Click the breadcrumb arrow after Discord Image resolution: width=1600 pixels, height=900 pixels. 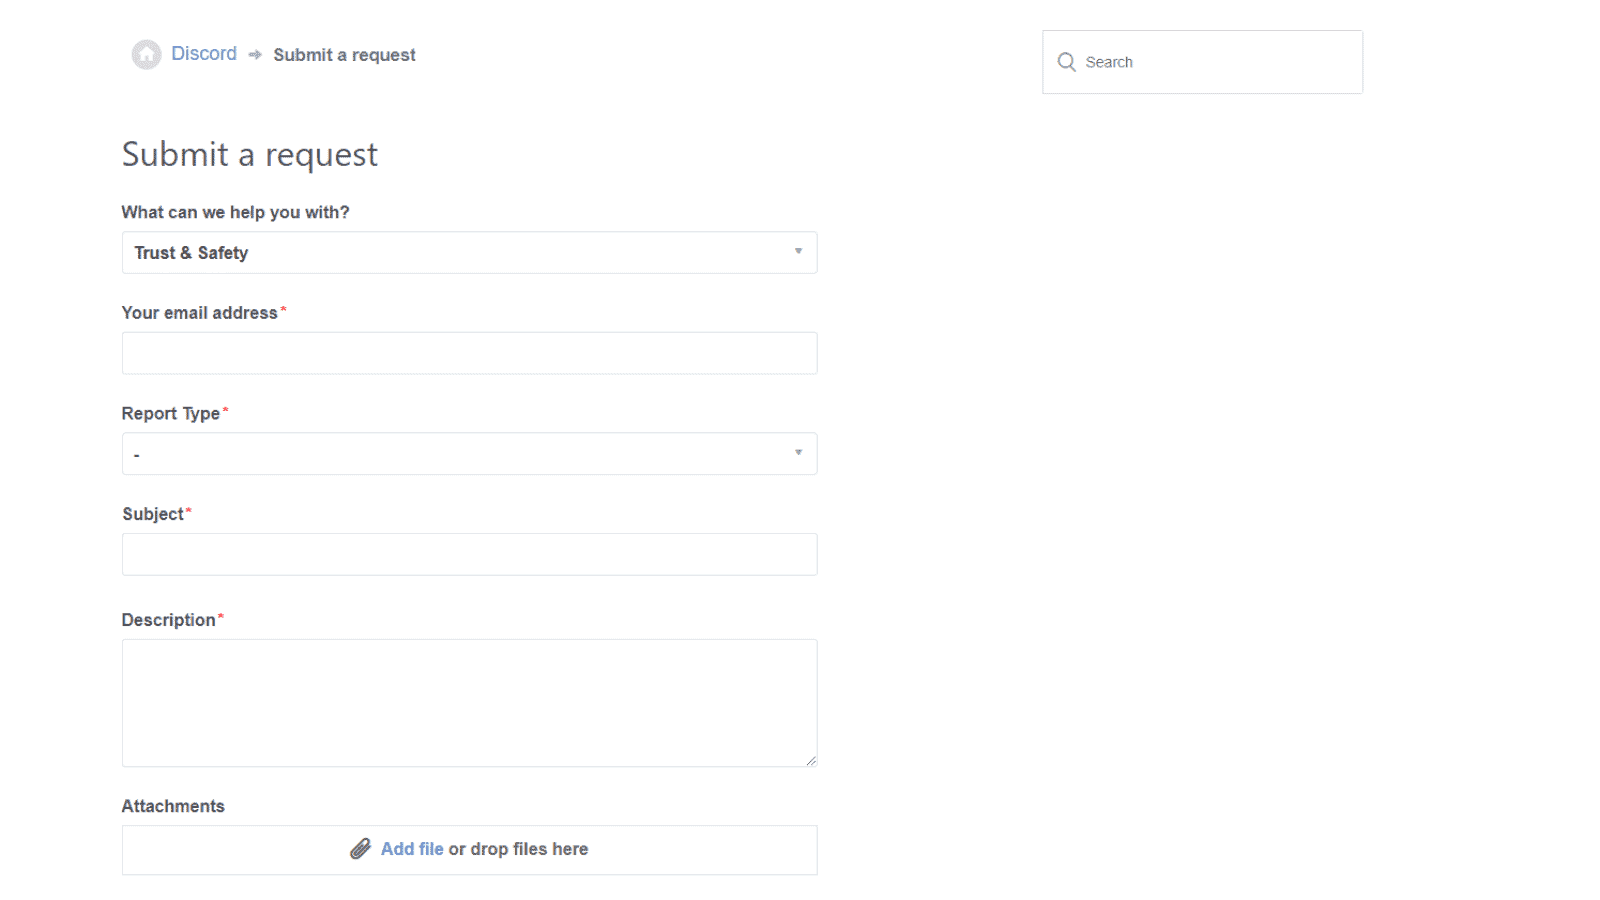point(255,54)
